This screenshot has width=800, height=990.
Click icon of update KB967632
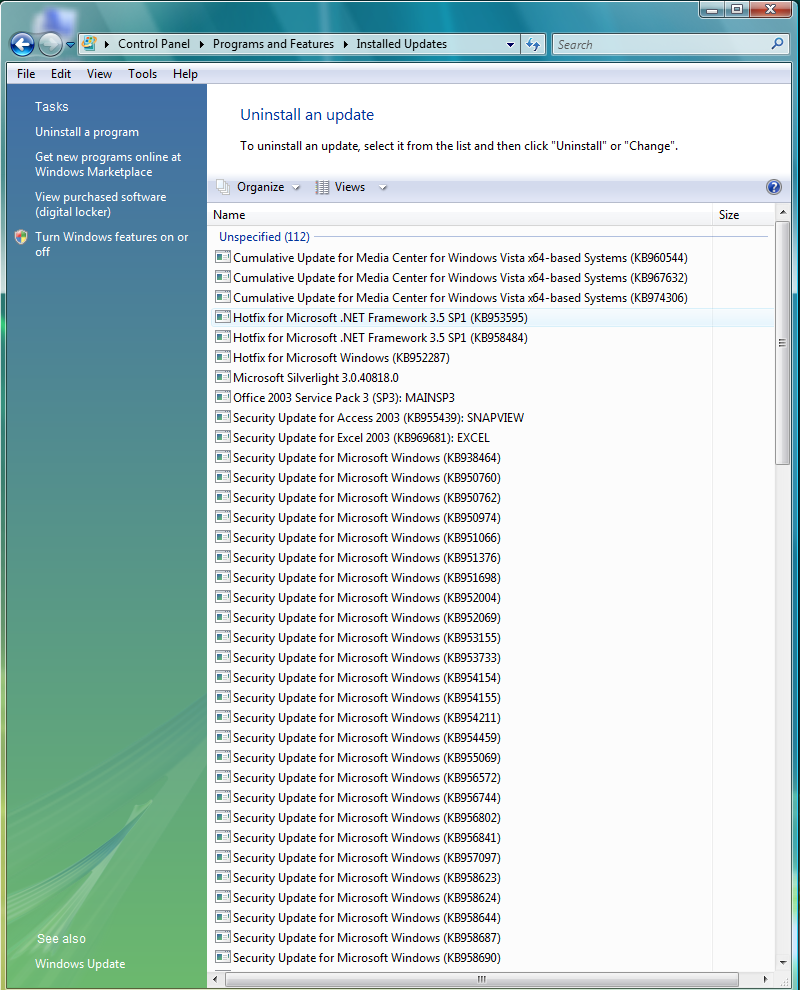(x=222, y=277)
